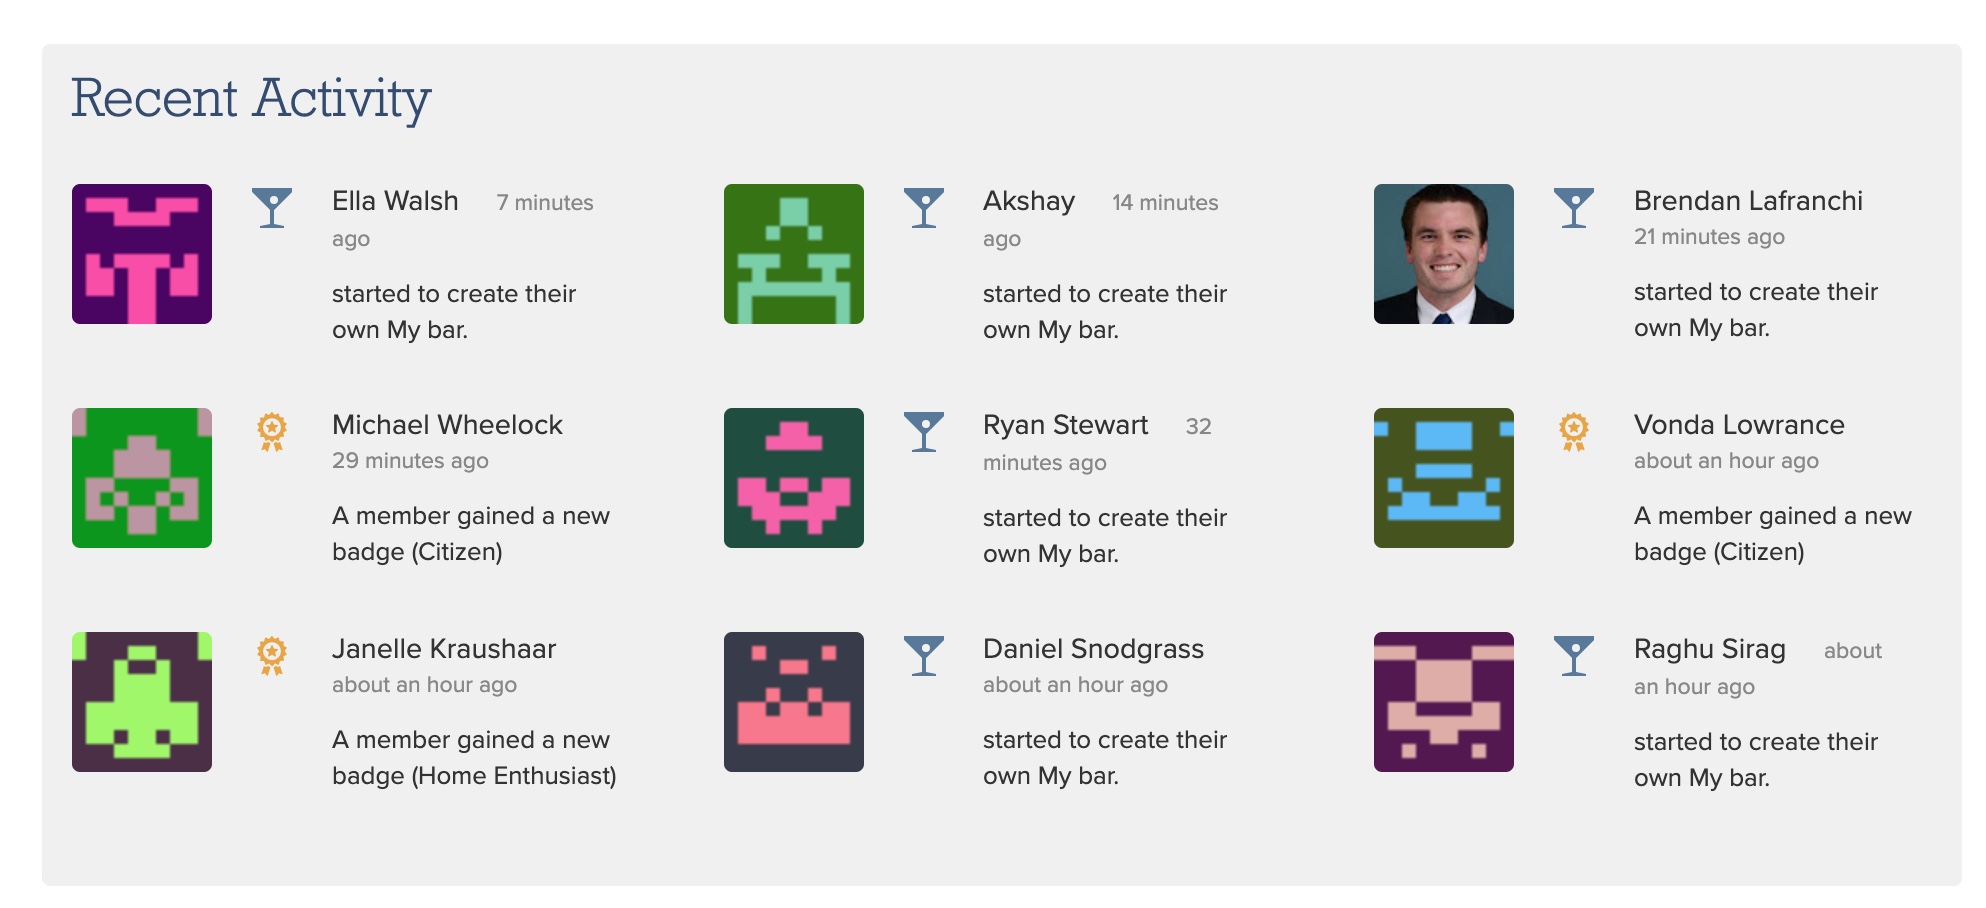Click the '29 minutes ago' timestamp
This screenshot has width=1986, height=908.
(410, 461)
